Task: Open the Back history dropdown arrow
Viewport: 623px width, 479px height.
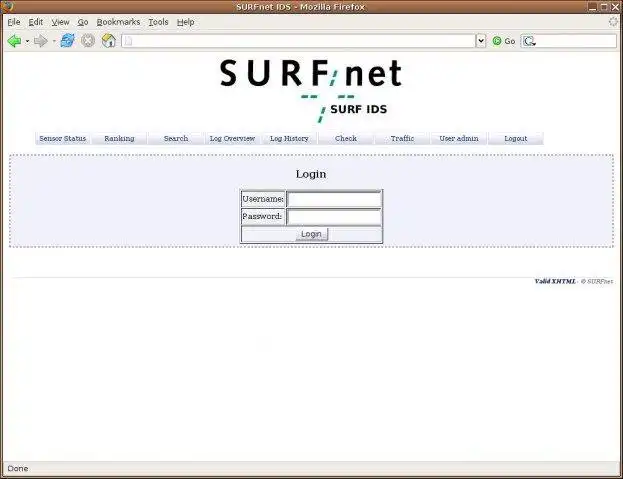Action: click(x=27, y=41)
